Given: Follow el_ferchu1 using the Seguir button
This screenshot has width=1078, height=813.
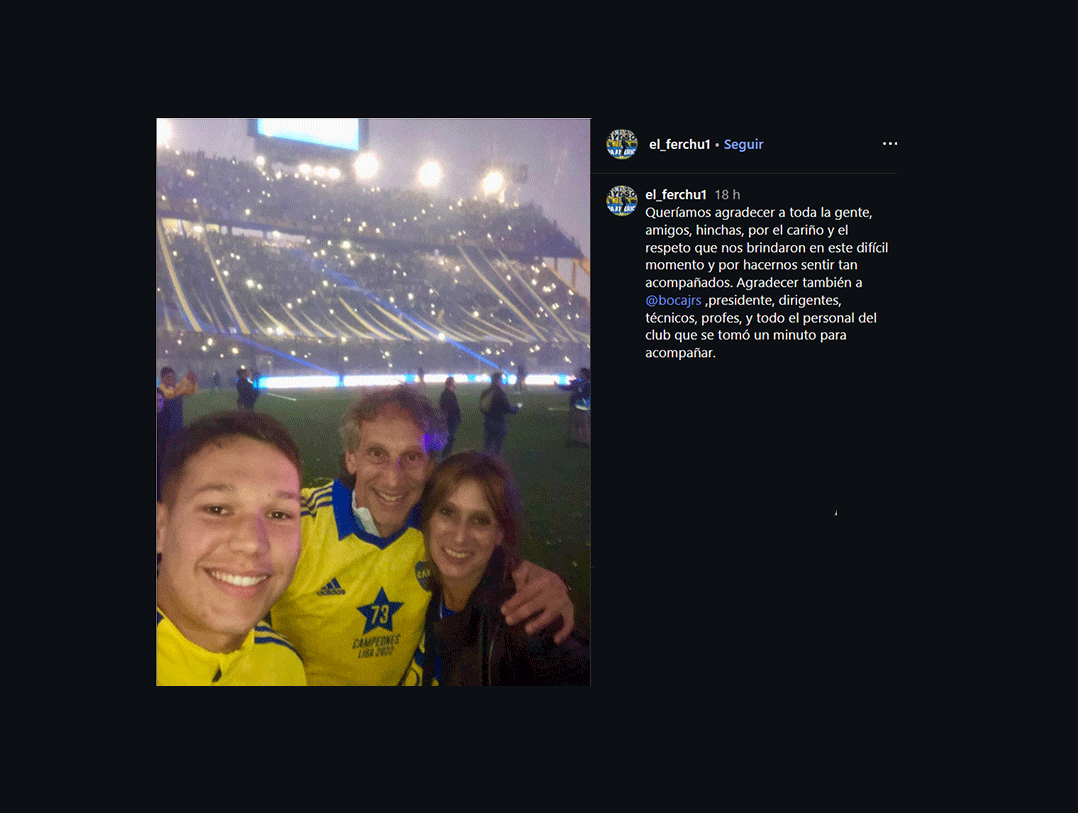Looking at the screenshot, I should click(x=743, y=144).
